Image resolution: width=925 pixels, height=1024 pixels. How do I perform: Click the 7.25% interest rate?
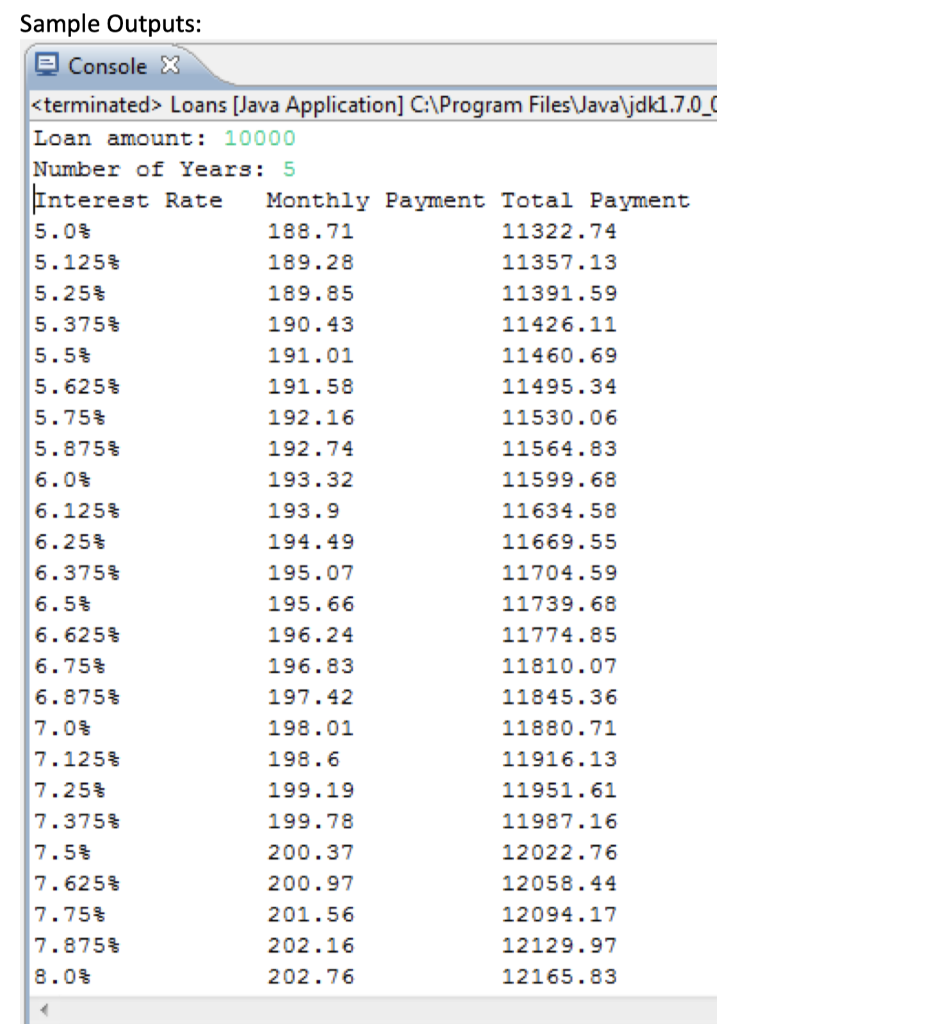pos(69,790)
